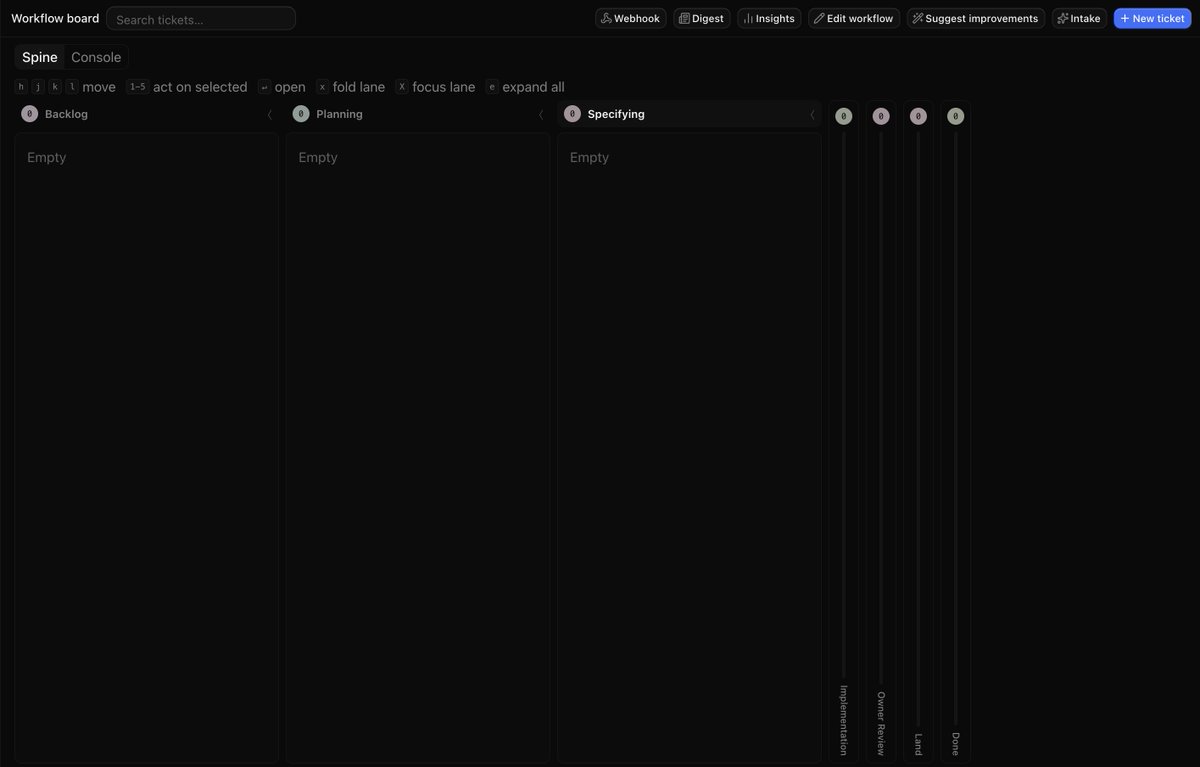Click the 'e' expand all key hint

pyautogui.click(x=492, y=87)
